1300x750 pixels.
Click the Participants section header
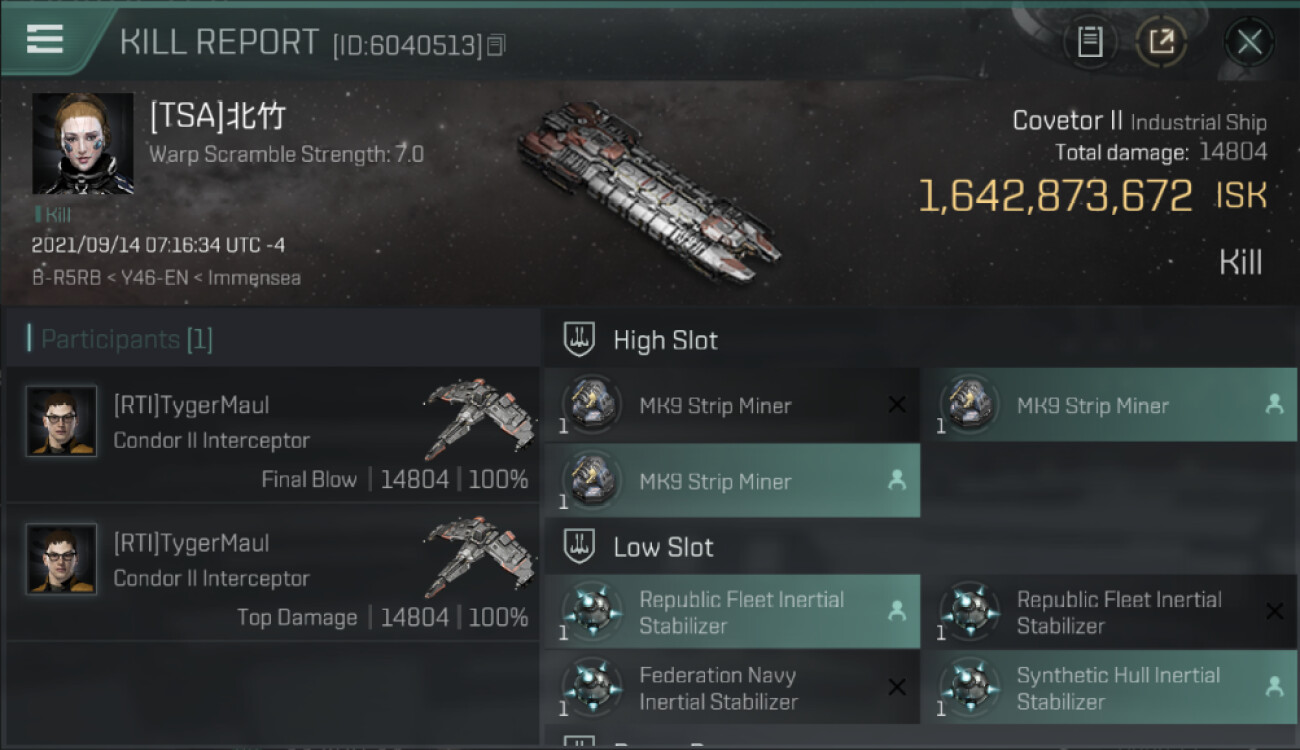click(x=126, y=340)
